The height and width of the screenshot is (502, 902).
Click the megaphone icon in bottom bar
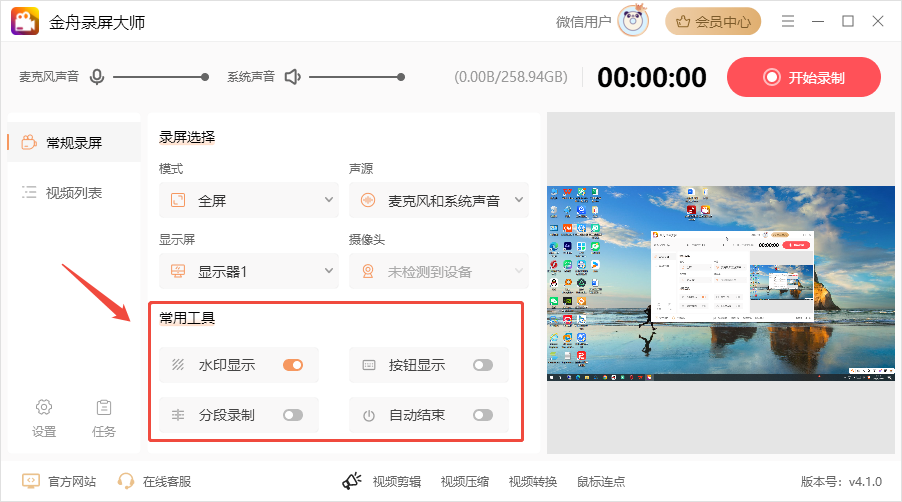point(352,481)
